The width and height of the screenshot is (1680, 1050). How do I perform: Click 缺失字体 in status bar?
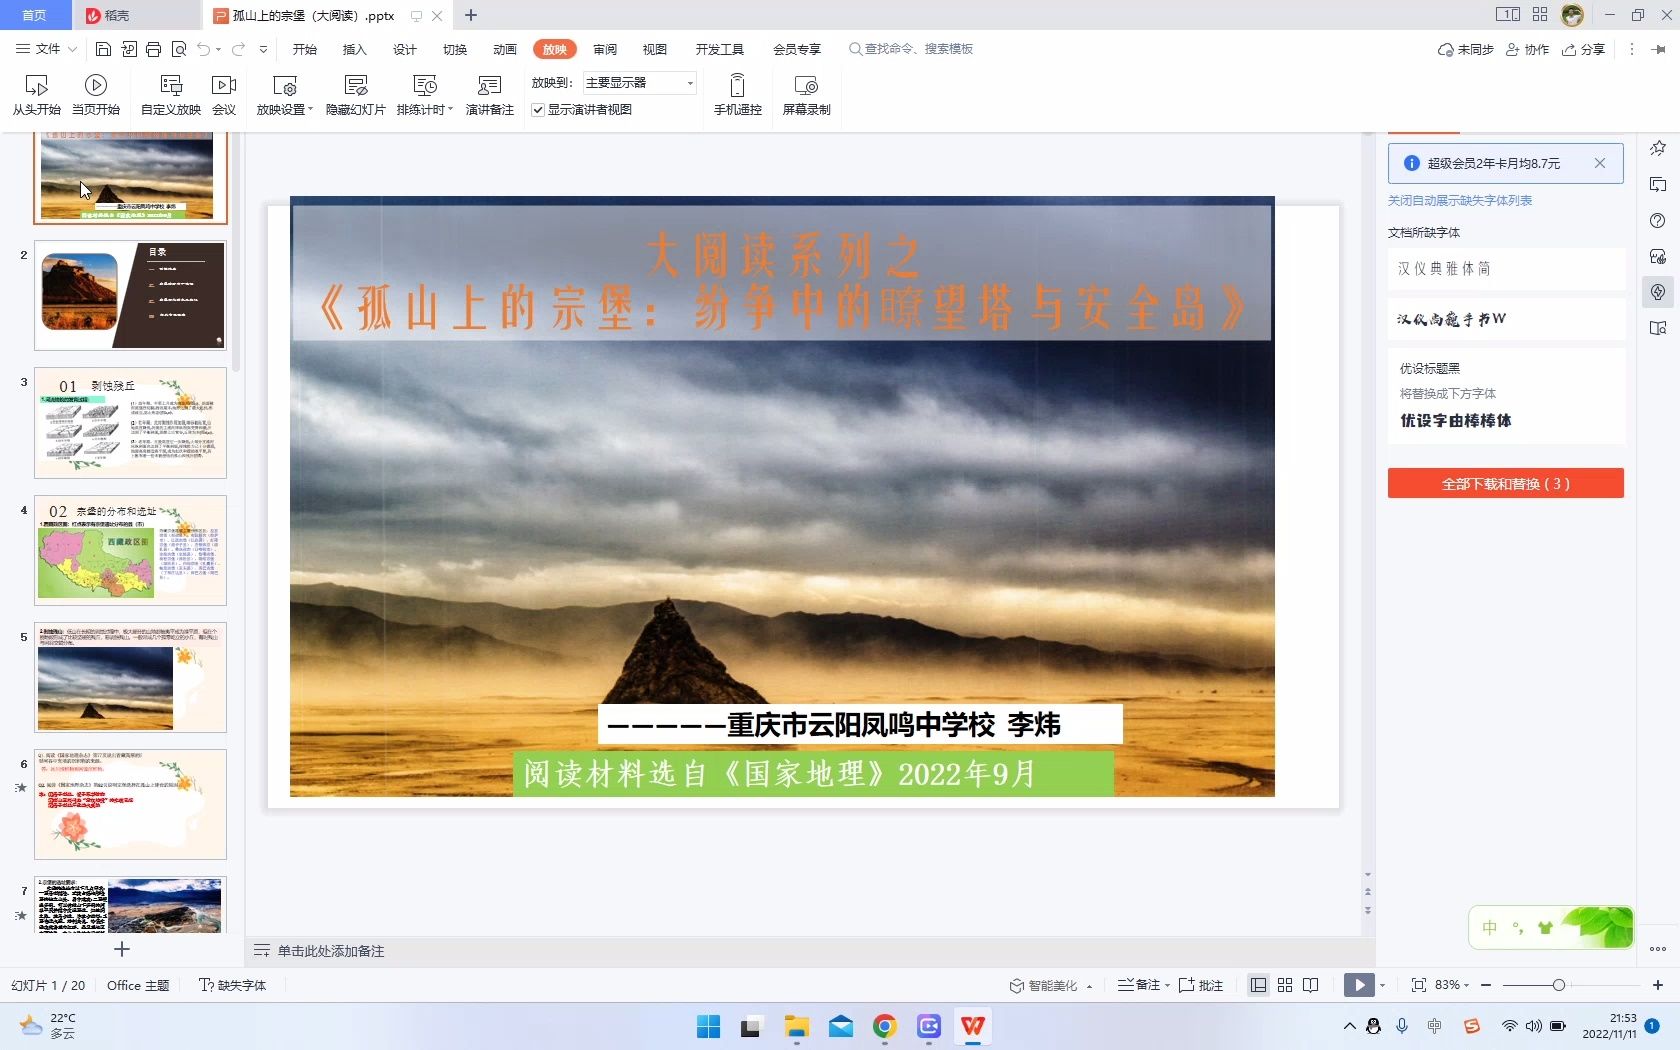pyautogui.click(x=233, y=985)
